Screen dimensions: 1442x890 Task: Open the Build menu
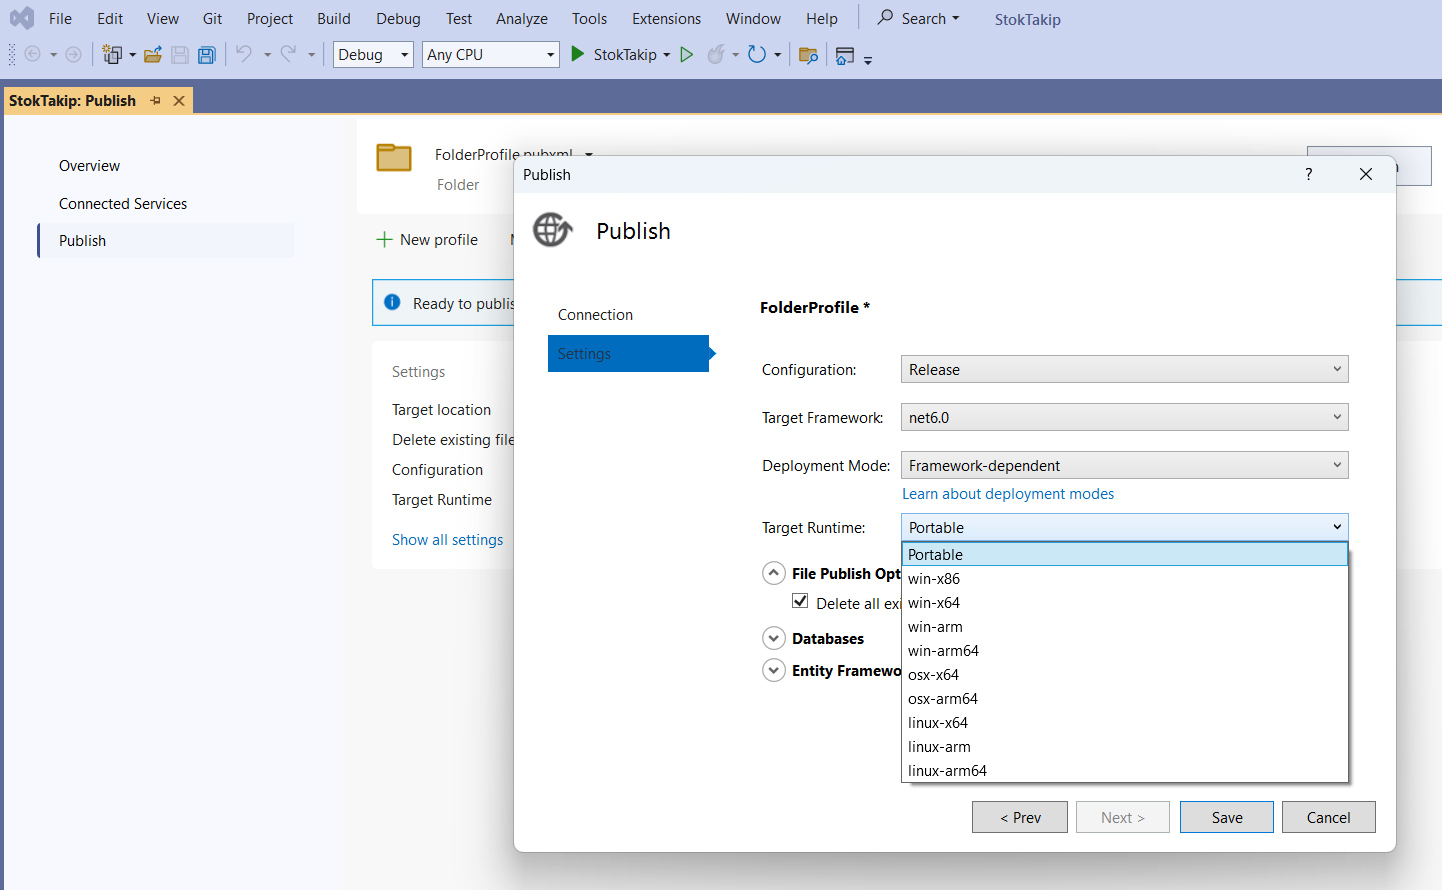point(333,18)
